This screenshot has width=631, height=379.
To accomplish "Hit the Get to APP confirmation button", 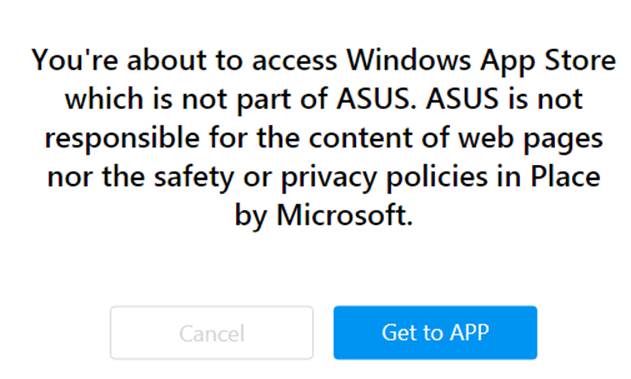I will tap(435, 333).
